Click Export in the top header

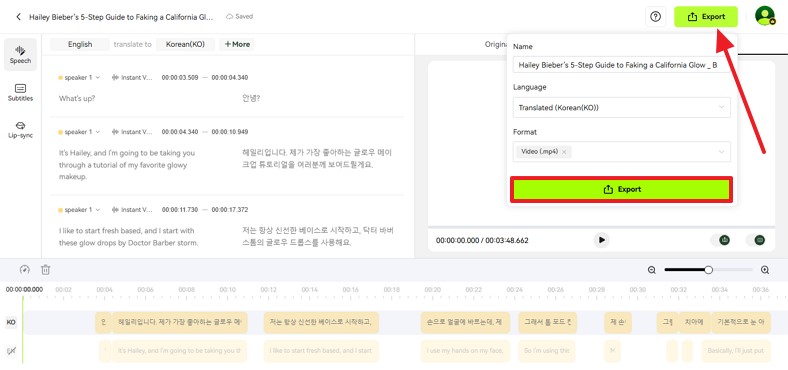706,17
